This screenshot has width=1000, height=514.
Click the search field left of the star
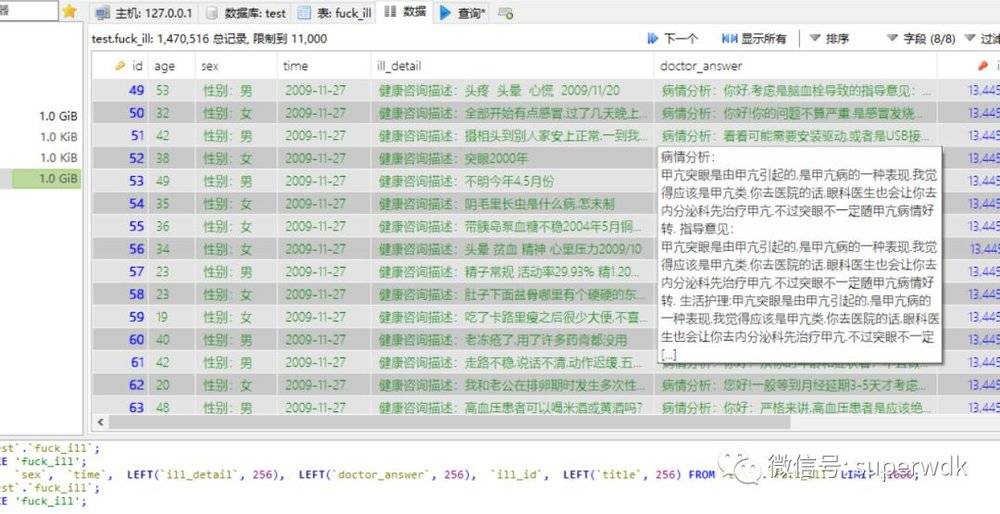(x=28, y=11)
